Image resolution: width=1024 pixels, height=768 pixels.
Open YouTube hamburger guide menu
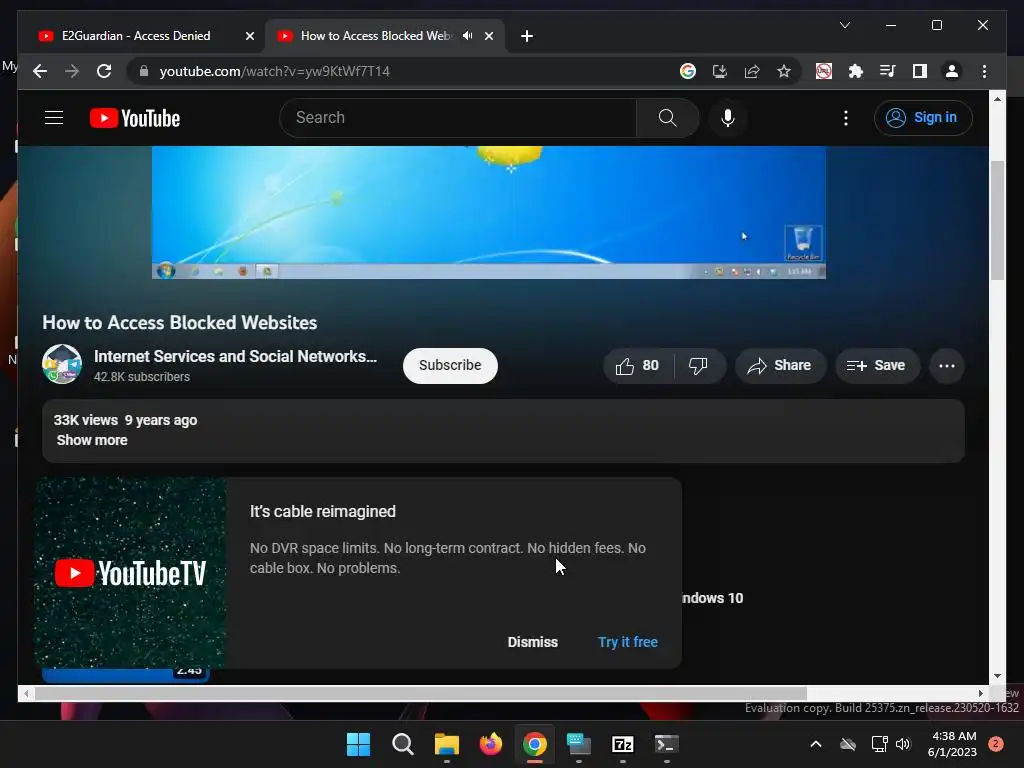point(54,118)
